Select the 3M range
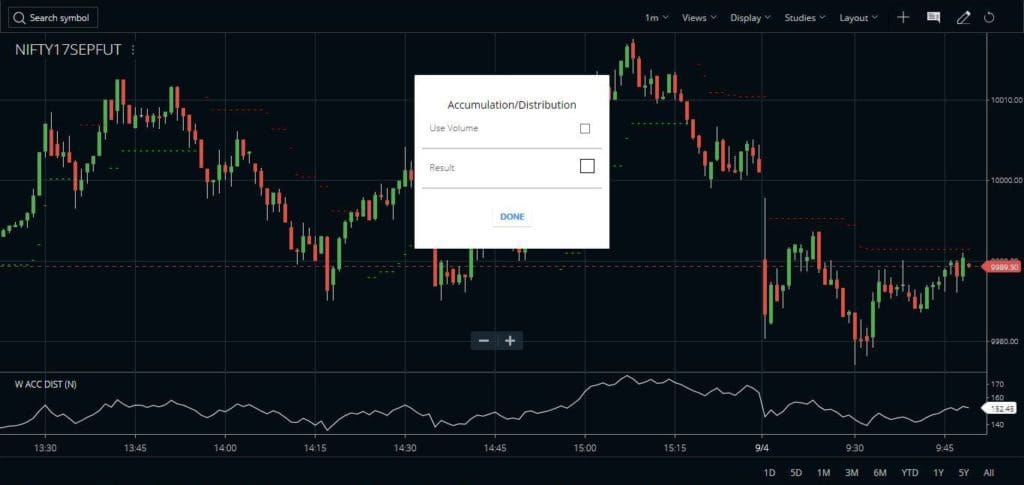Viewport: 1024px width, 485px height. [x=851, y=473]
